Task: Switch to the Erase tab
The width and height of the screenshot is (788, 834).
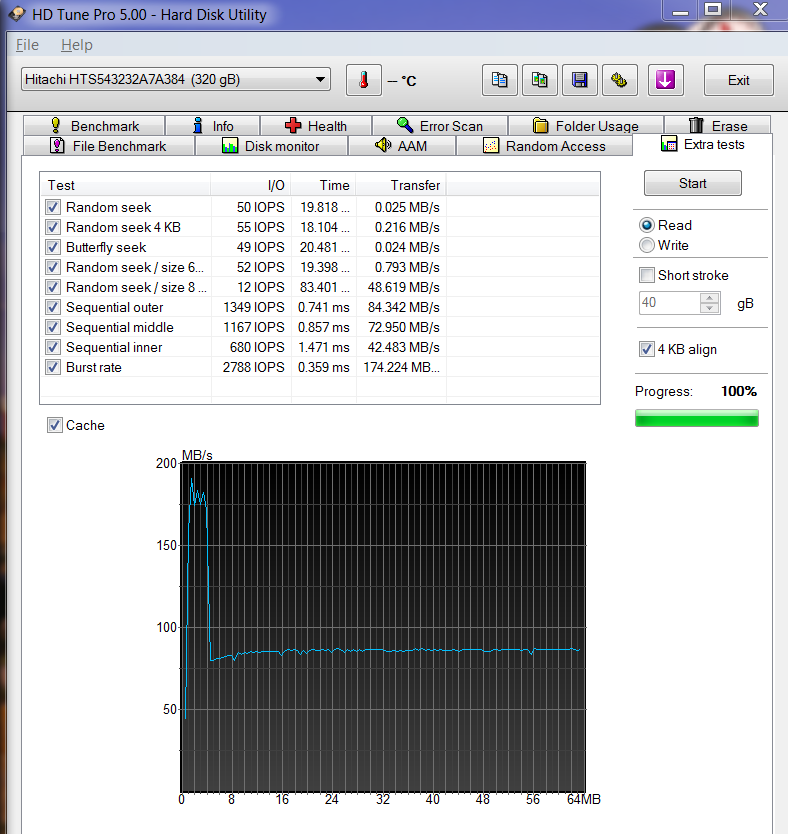Action: 718,126
